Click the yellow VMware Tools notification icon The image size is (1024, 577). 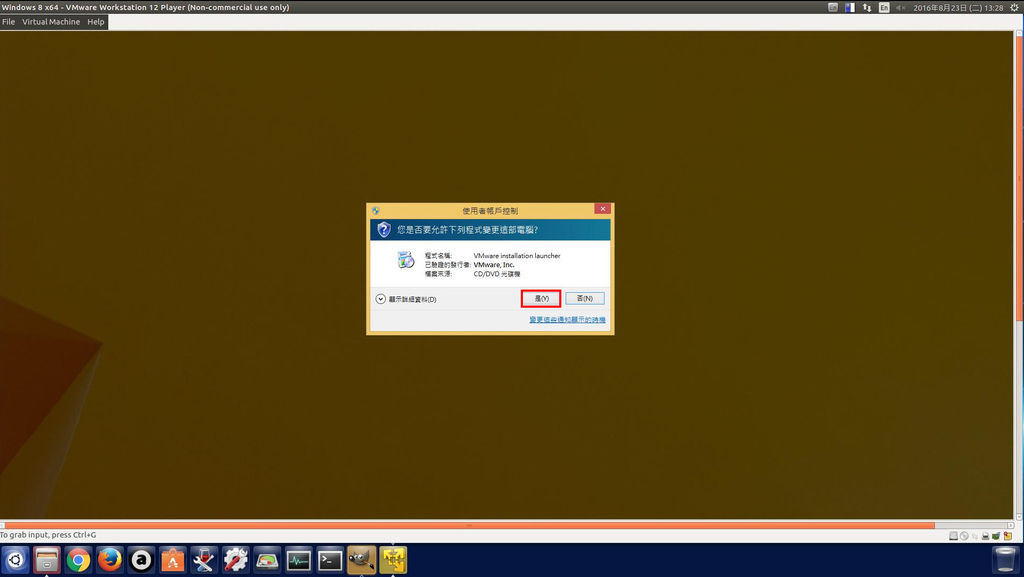coord(1008,536)
